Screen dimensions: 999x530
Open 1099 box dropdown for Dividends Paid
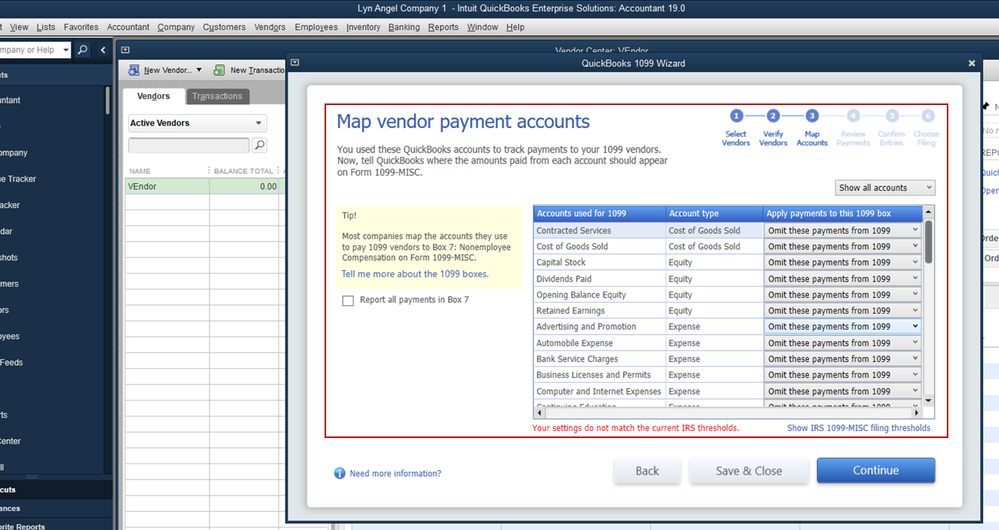click(x=843, y=279)
